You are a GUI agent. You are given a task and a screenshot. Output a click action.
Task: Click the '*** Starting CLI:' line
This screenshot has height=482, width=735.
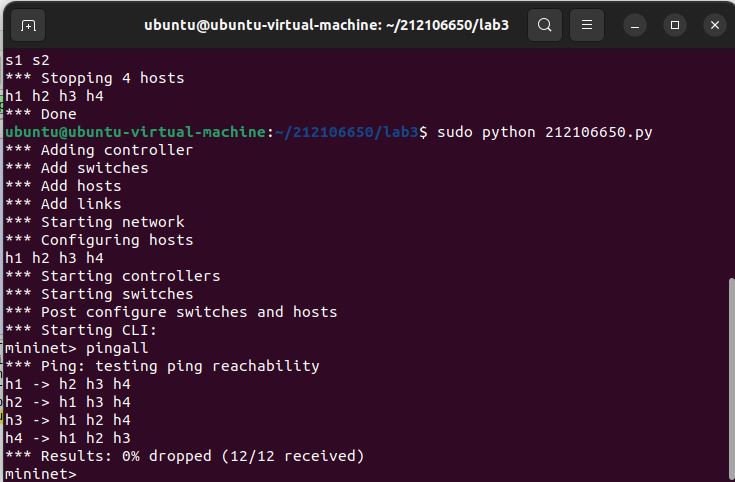(x=81, y=330)
